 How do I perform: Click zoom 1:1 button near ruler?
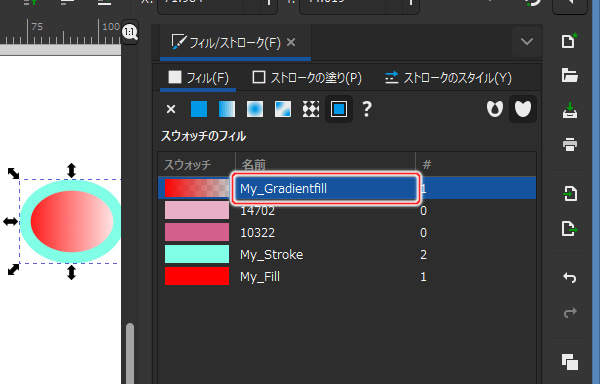(130, 32)
